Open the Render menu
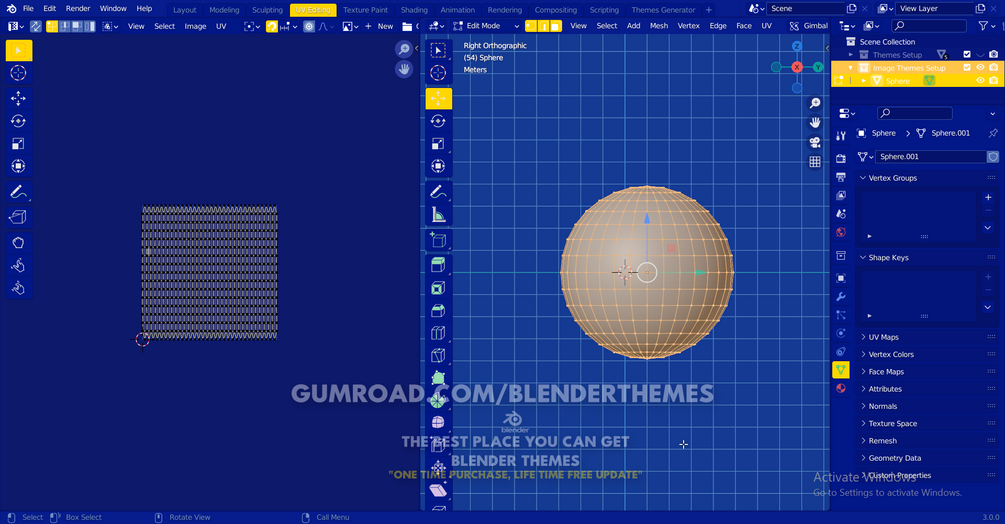1005x524 pixels. tap(78, 8)
